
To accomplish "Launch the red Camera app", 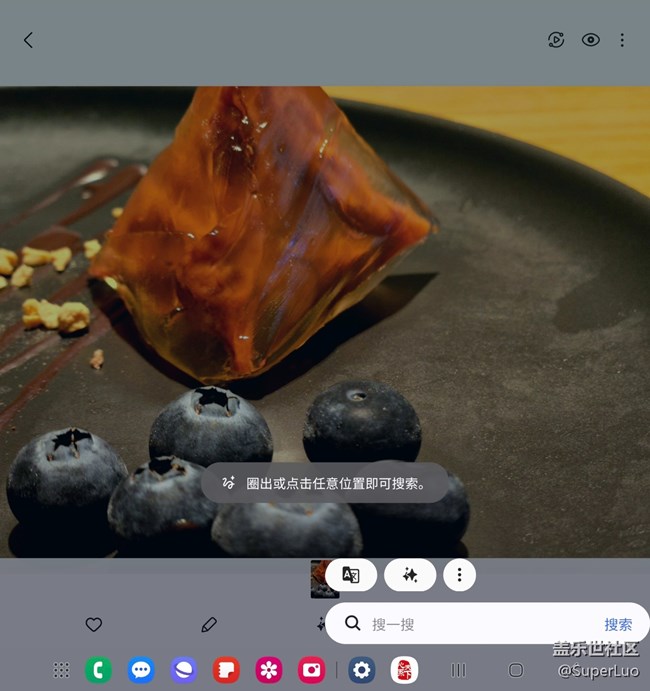I will click(x=312, y=670).
